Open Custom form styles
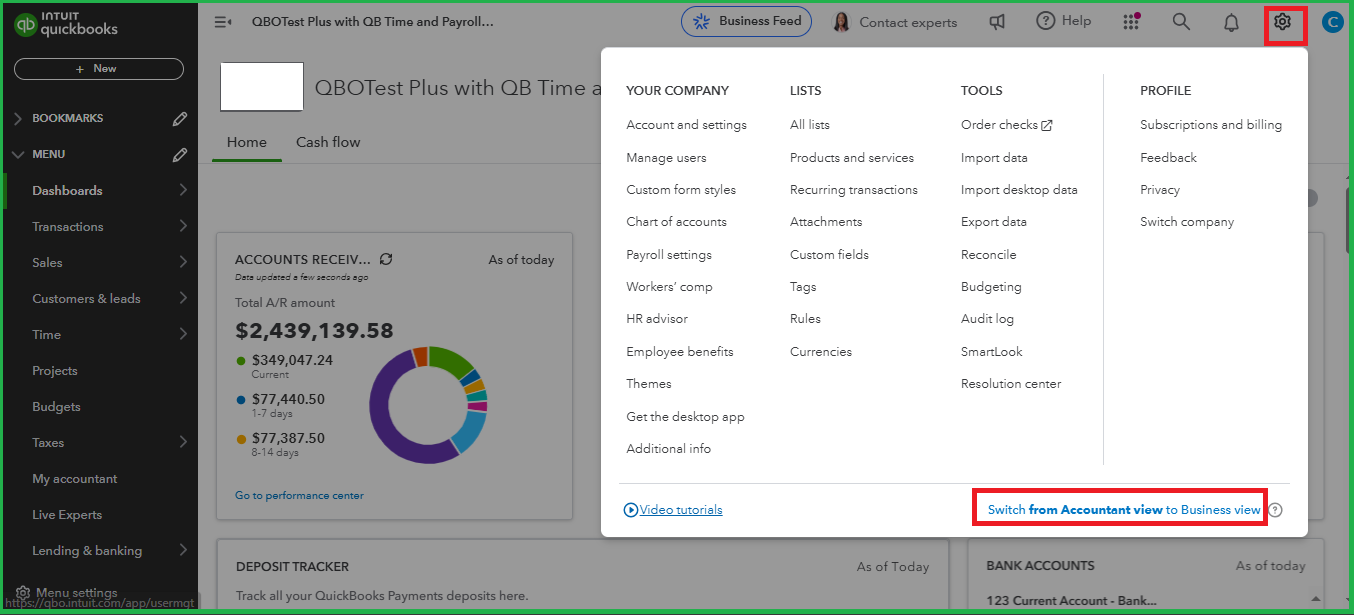 click(681, 190)
